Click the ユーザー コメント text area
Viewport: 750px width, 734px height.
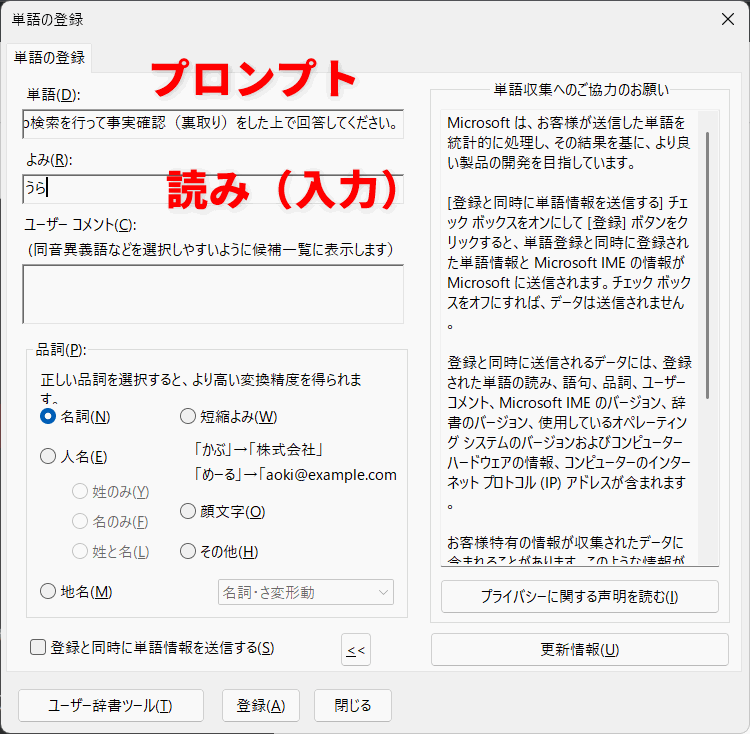tap(213, 294)
